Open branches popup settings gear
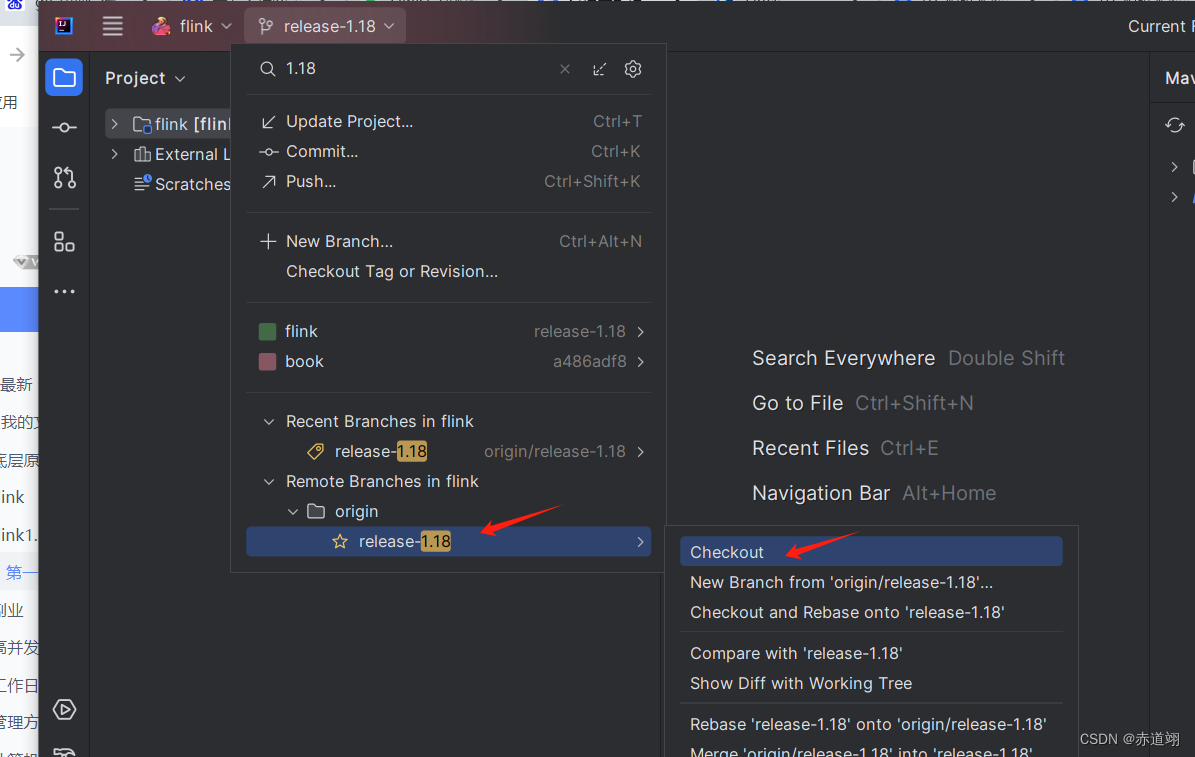The height and width of the screenshot is (757, 1195). (633, 69)
